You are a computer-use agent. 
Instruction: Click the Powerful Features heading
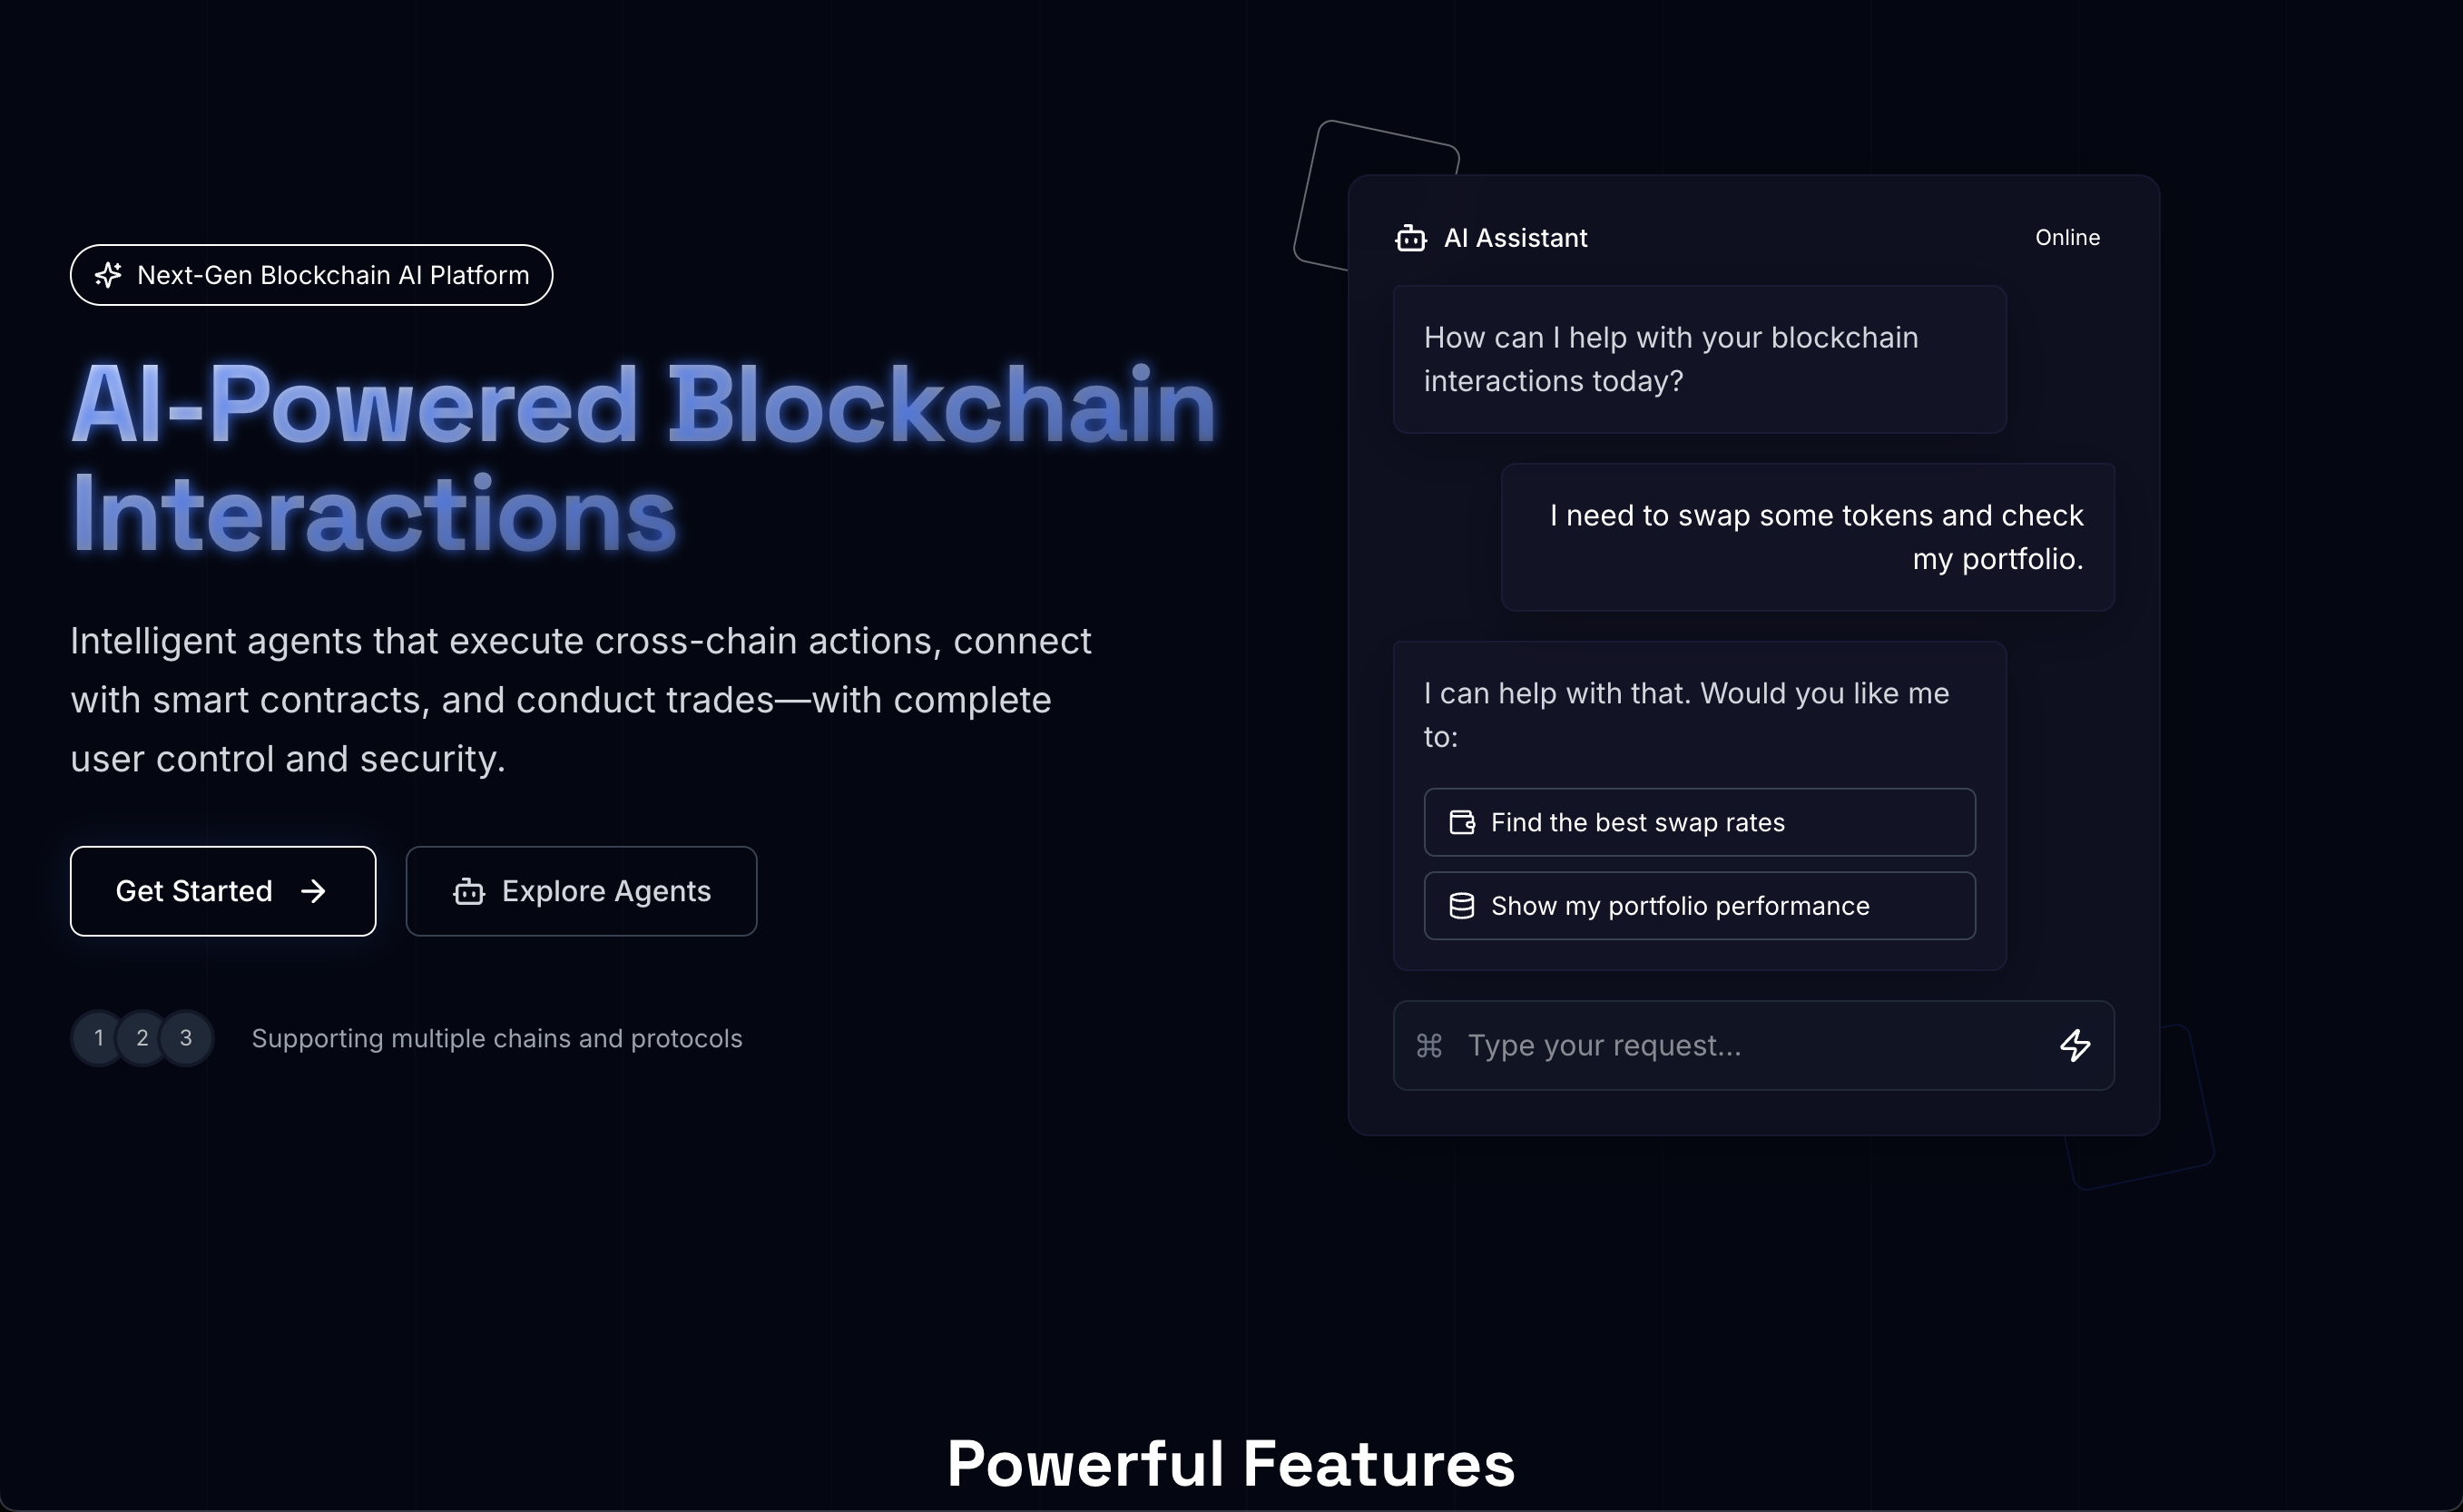coord(1231,1464)
